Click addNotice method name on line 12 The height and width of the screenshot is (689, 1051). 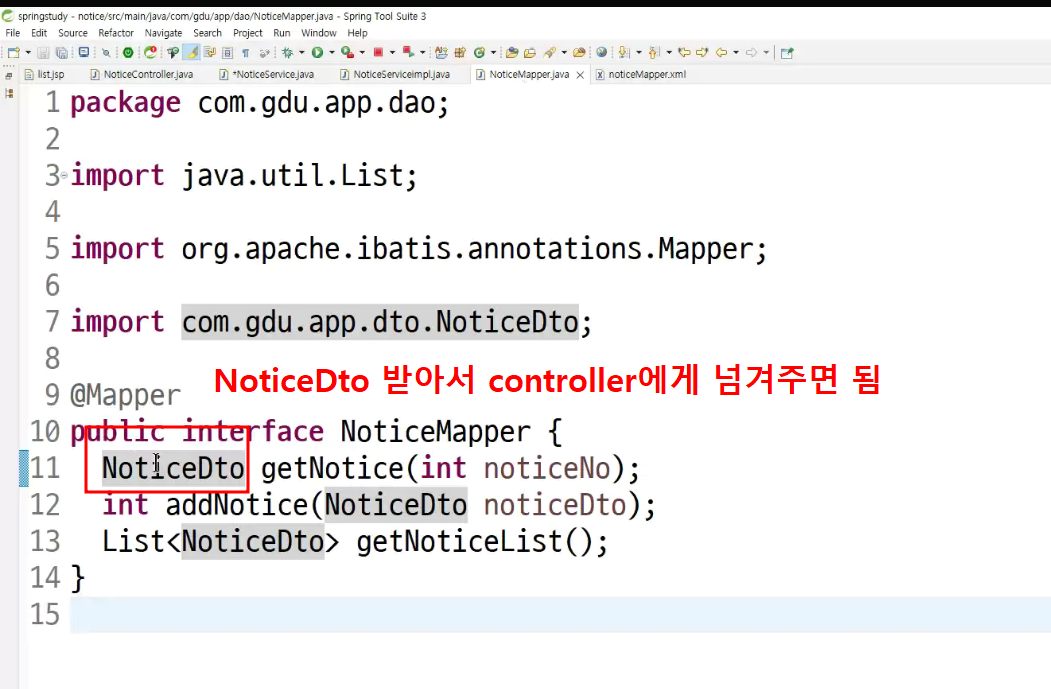pyautogui.click(x=237, y=505)
